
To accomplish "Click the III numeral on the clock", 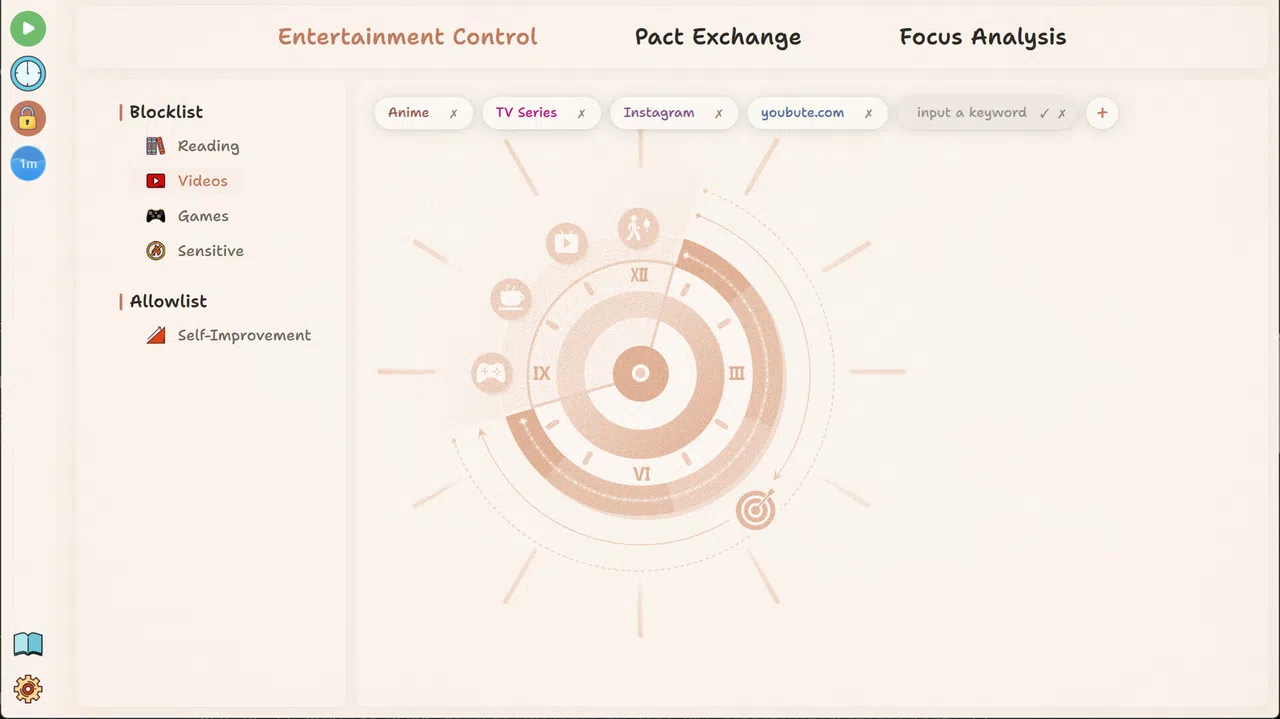I will point(737,374).
